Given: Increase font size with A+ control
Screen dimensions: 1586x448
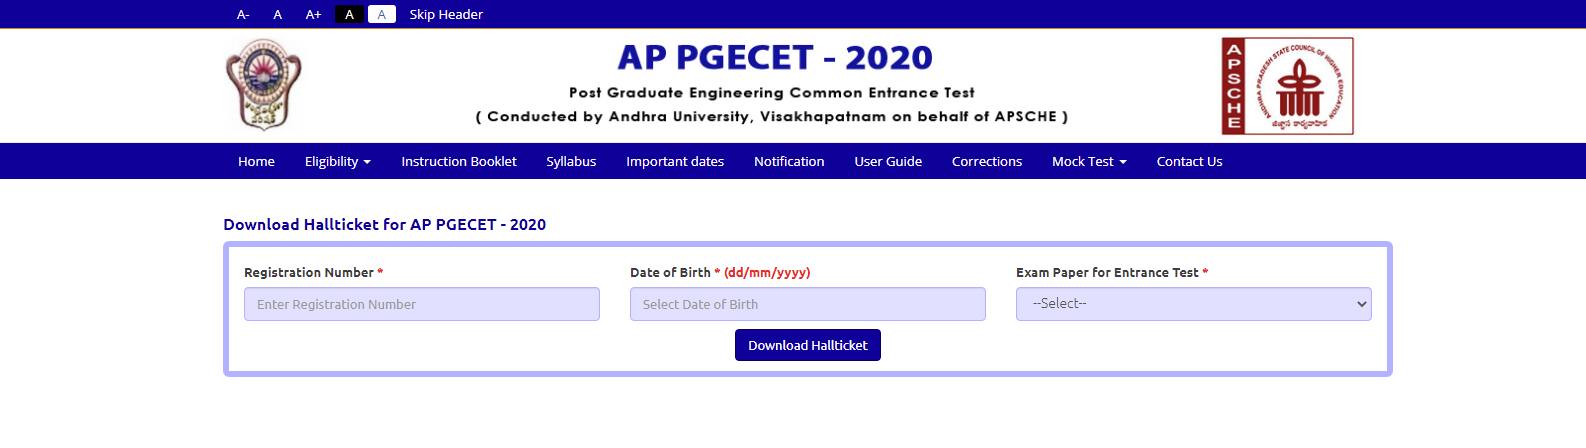Looking at the screenshot, I should (x=313, y=14).
